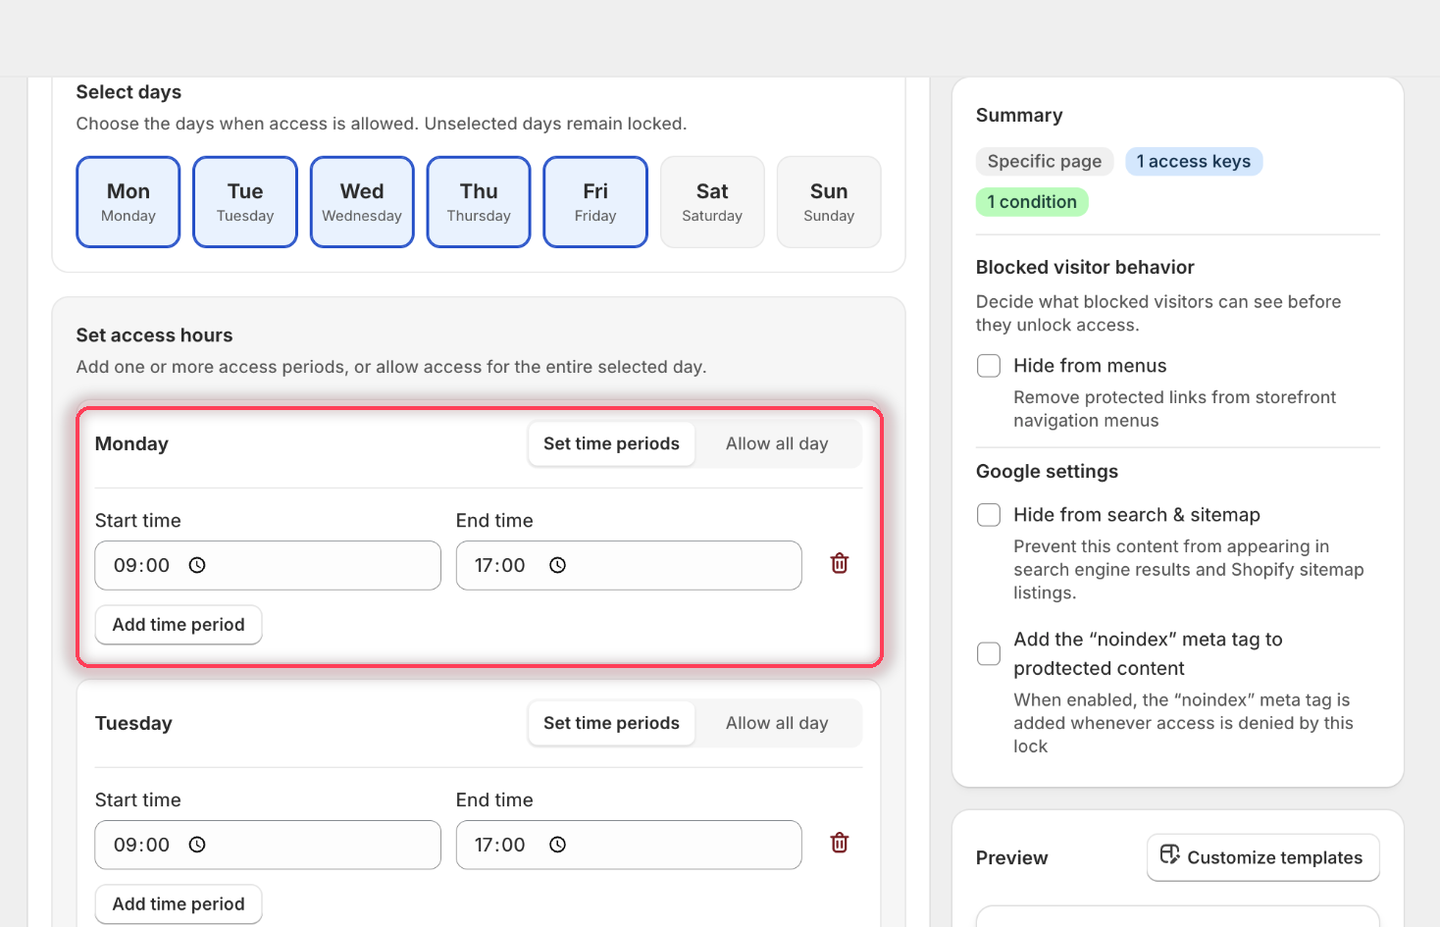Toggle the Fri day button

coord(595,201)
